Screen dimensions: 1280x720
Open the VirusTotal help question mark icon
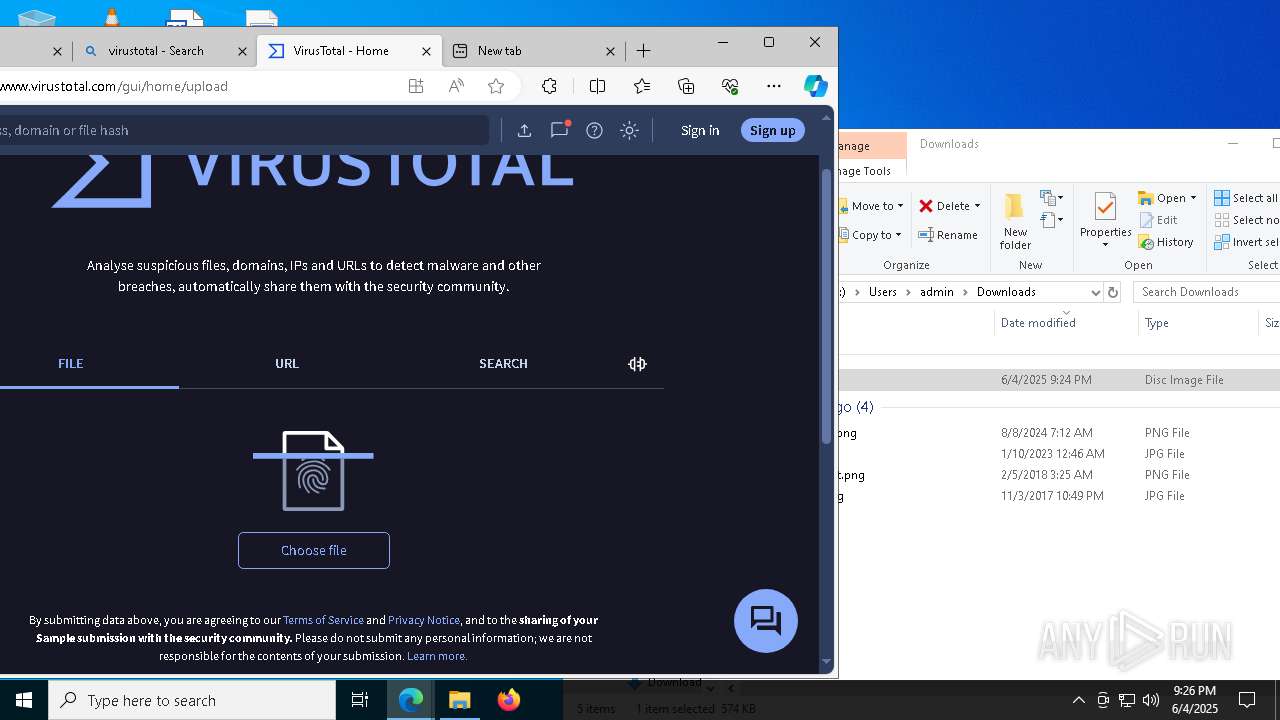click(594, 130)
